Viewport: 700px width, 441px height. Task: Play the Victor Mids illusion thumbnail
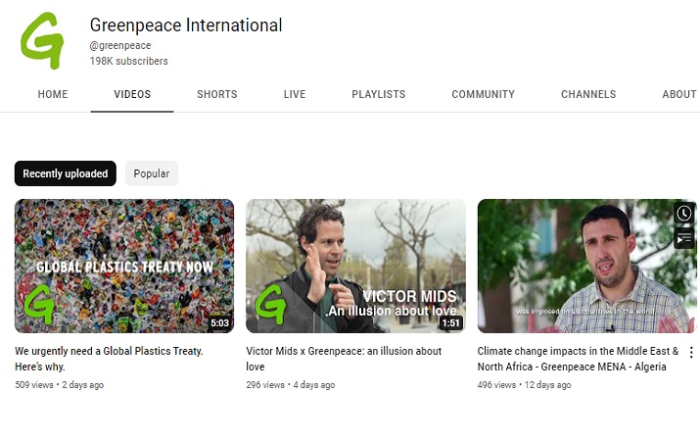pyautogui.click(x=355, y=266)
